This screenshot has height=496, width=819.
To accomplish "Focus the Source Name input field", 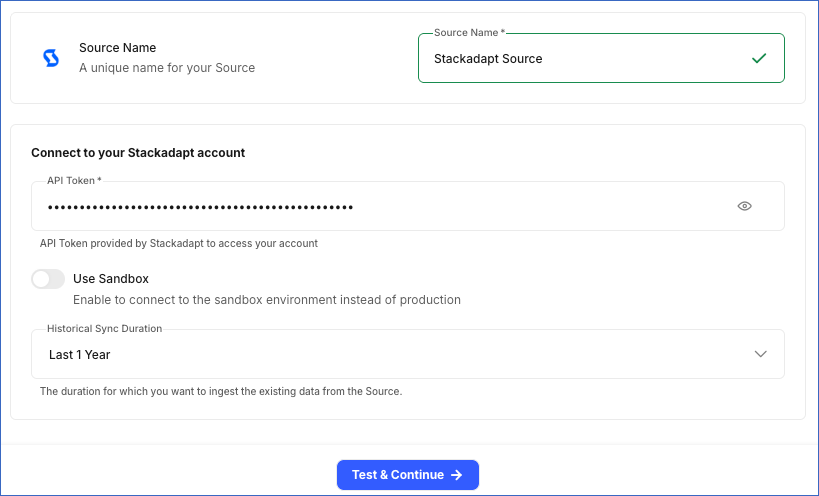I will point(601,58).
